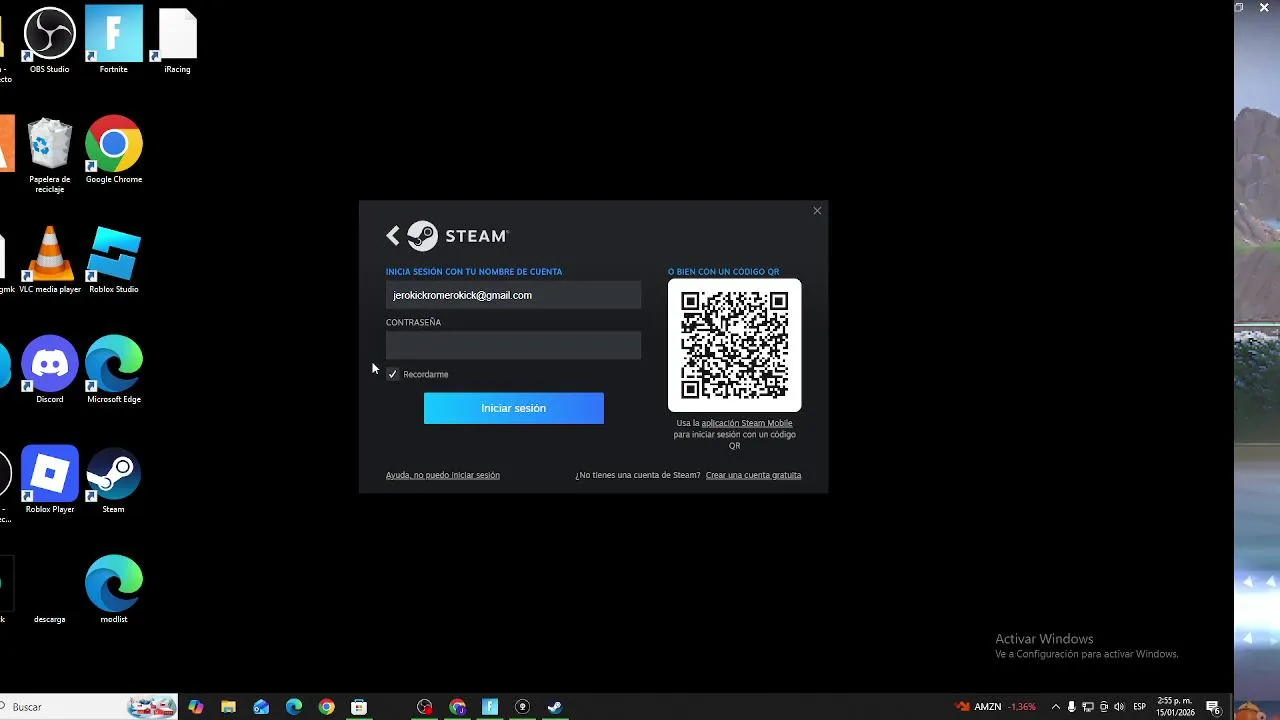Viewport: 1280px width, 720px height.
Task: Click the Steam logo in login dialog
Action: tap(458, 236)
